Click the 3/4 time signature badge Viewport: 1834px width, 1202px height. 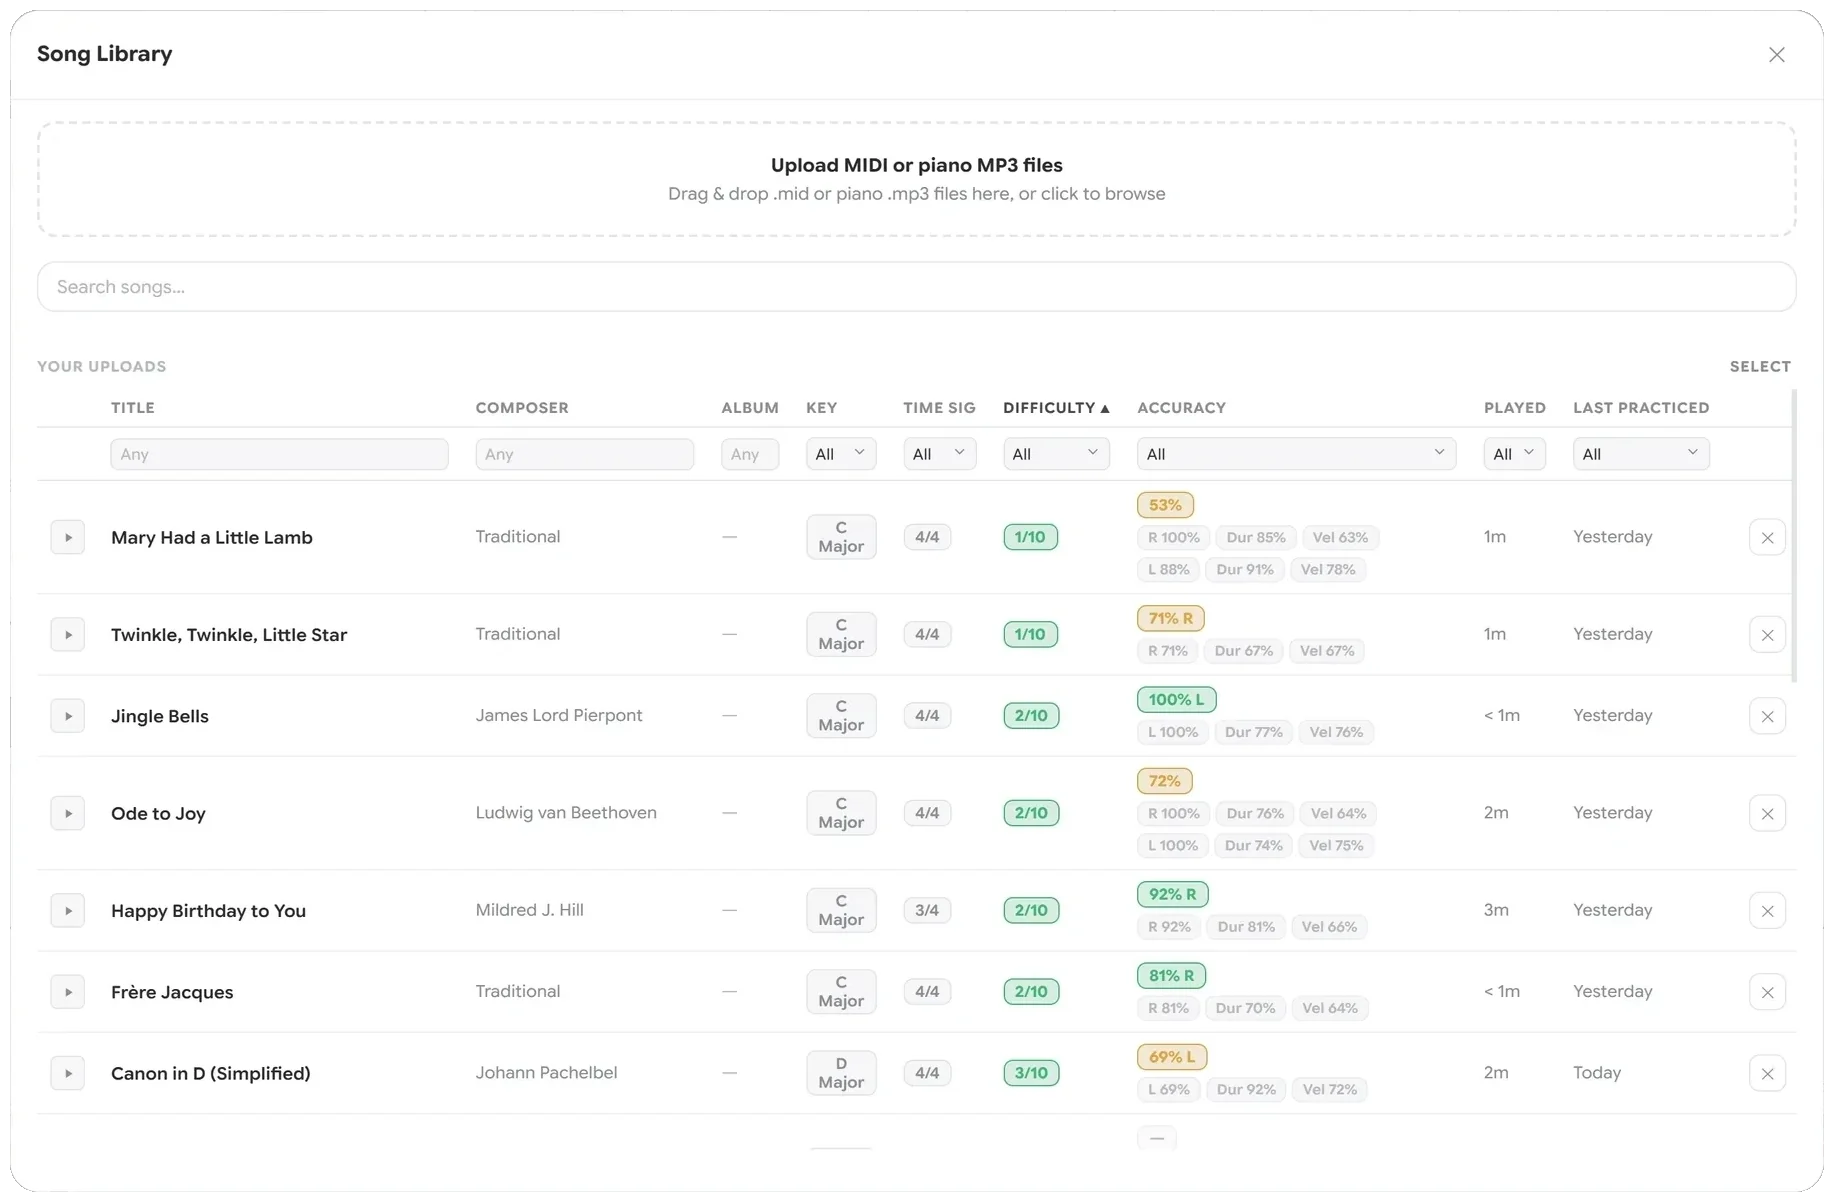927,910
